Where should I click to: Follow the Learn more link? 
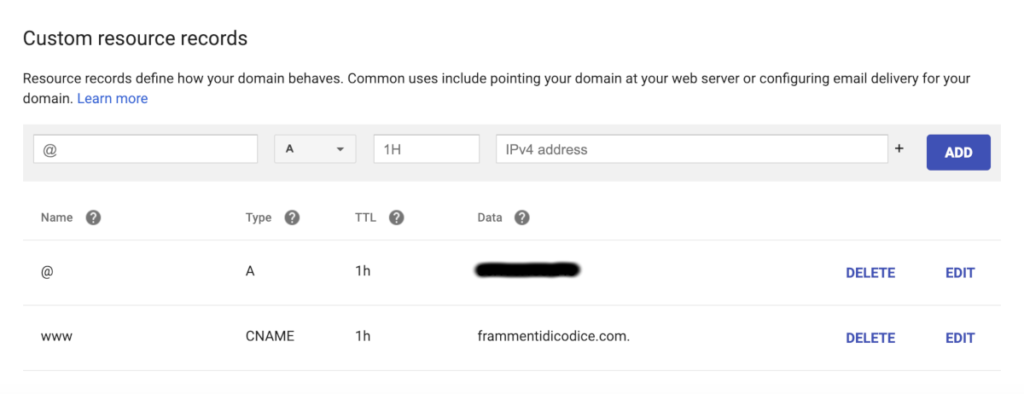(x=112, y=99)
